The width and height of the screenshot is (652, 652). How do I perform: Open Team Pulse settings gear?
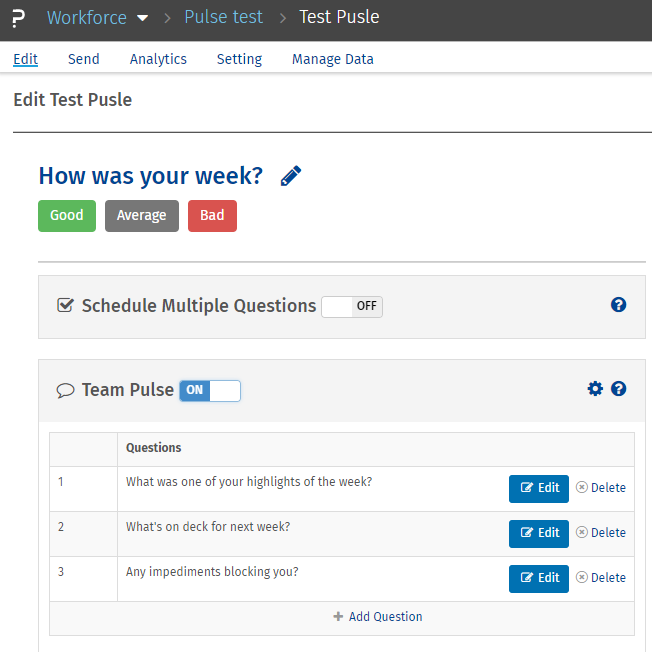tap(595, 389)
